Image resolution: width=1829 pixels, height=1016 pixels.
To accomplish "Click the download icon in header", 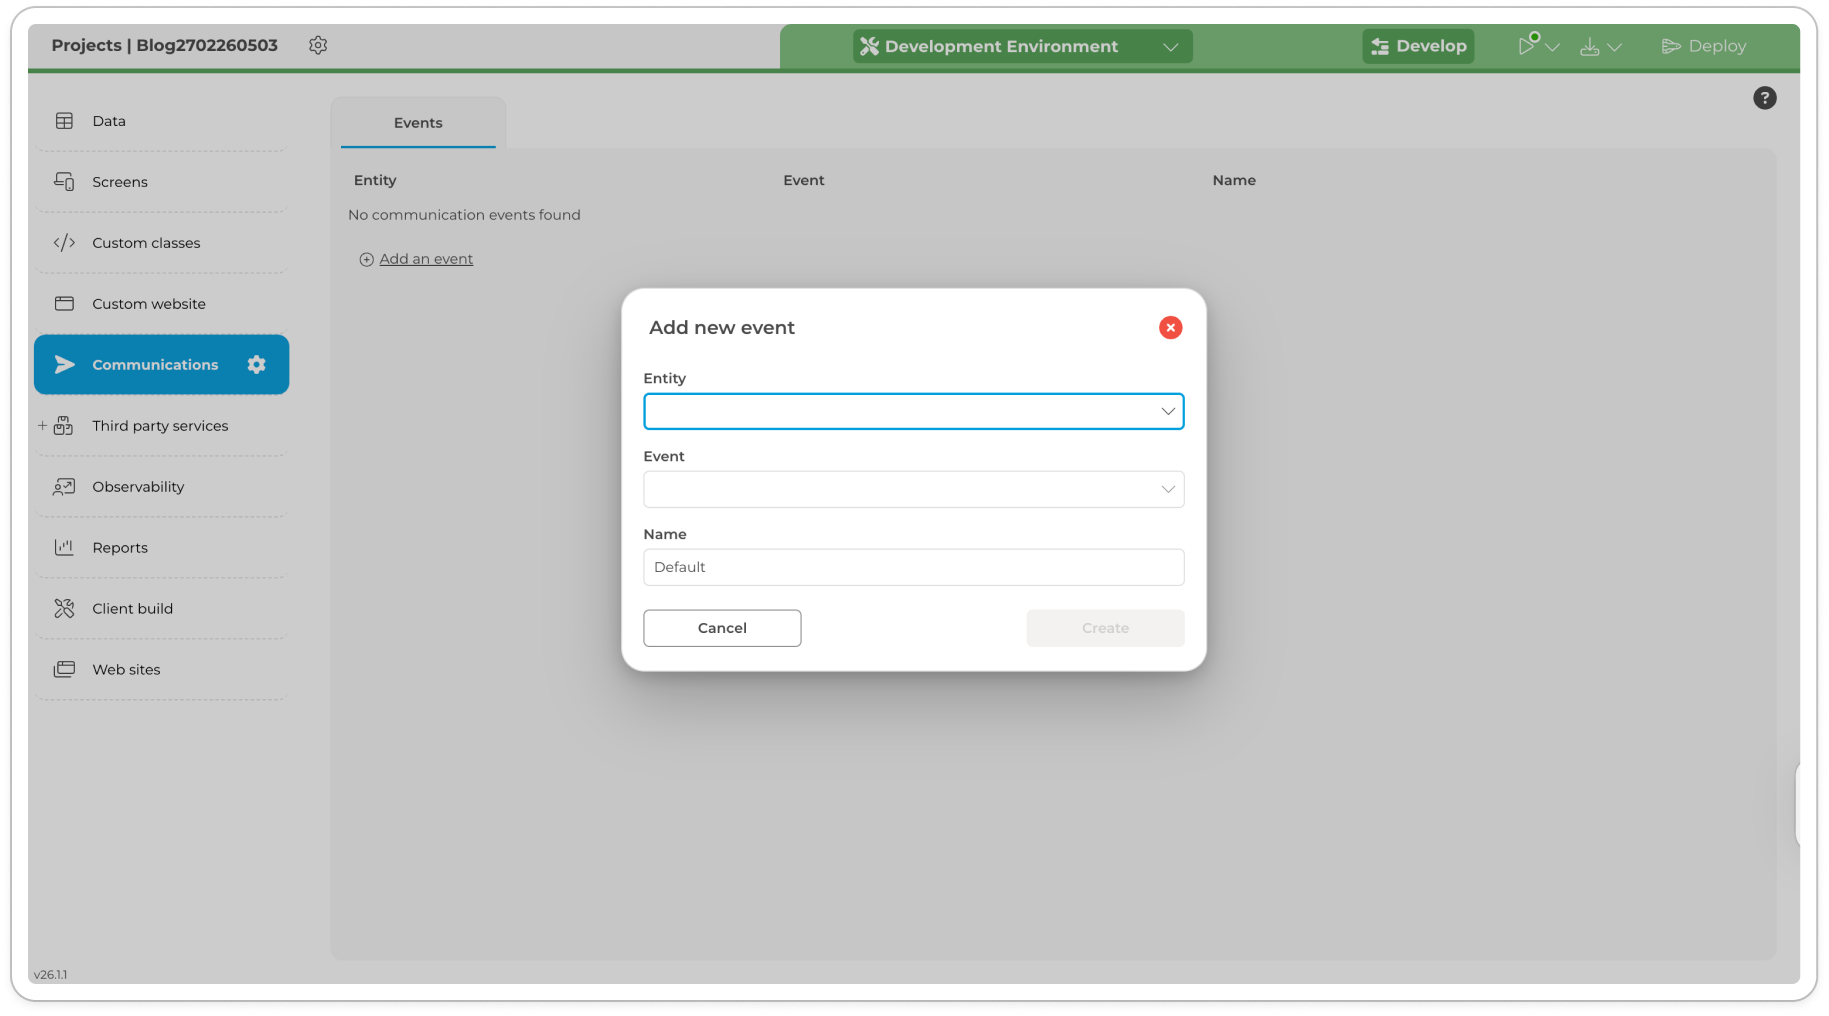I will (x=1589, y=47).
